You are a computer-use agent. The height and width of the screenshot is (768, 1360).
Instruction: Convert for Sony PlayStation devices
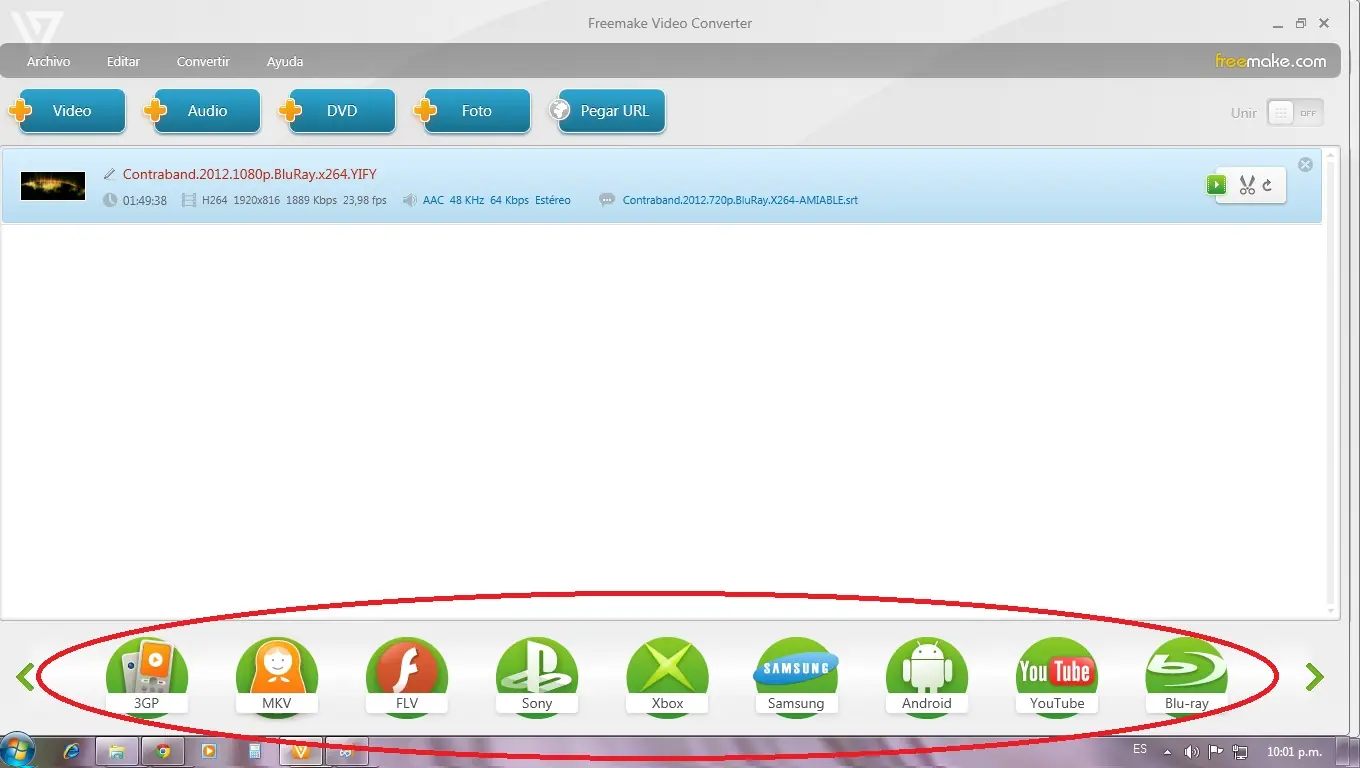[537, 676]
